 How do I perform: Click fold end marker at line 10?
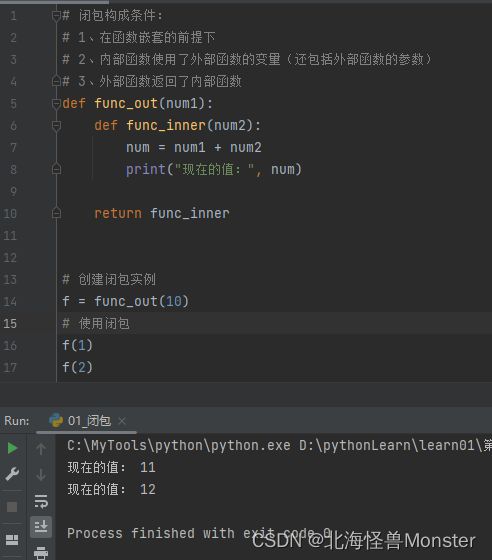coord(56,213)
